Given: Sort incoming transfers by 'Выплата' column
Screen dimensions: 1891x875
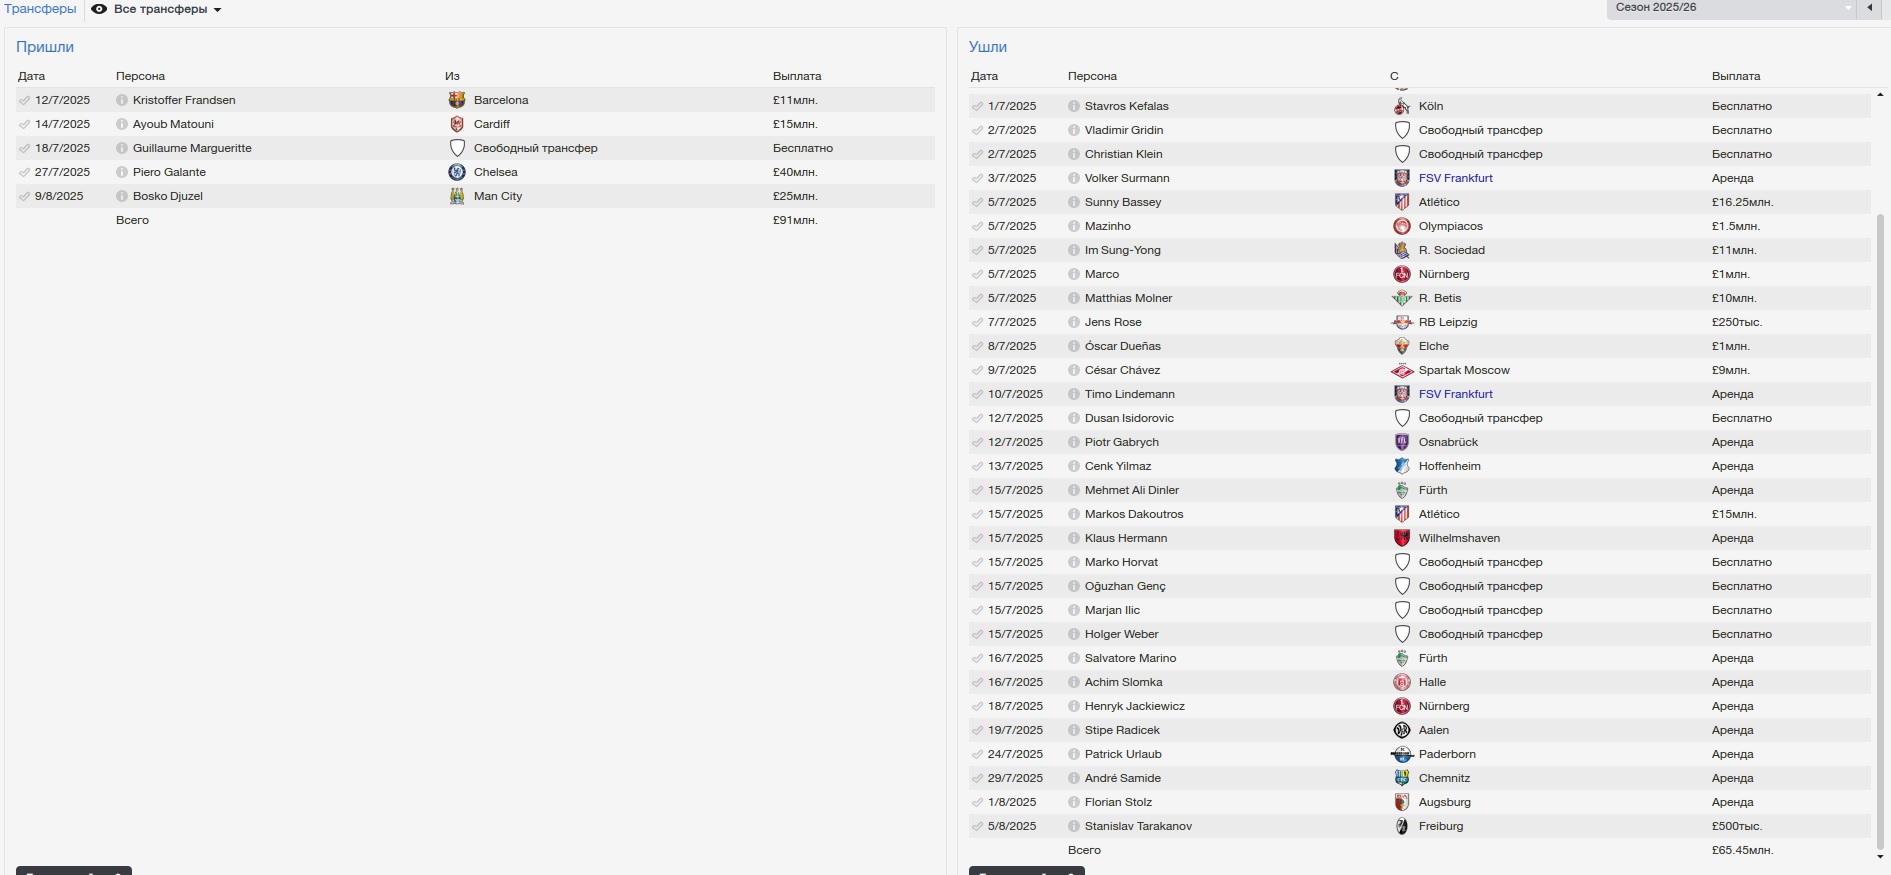Looking at the screenshot, I should click(797, 76).
